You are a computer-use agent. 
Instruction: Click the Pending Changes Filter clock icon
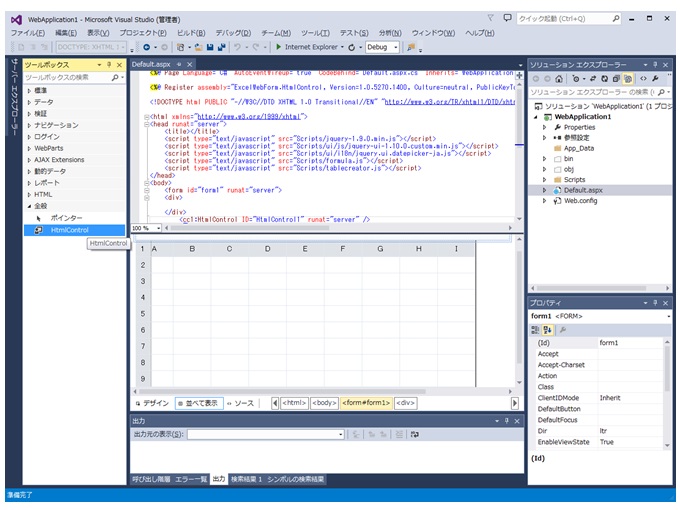(x=576, y=79)
